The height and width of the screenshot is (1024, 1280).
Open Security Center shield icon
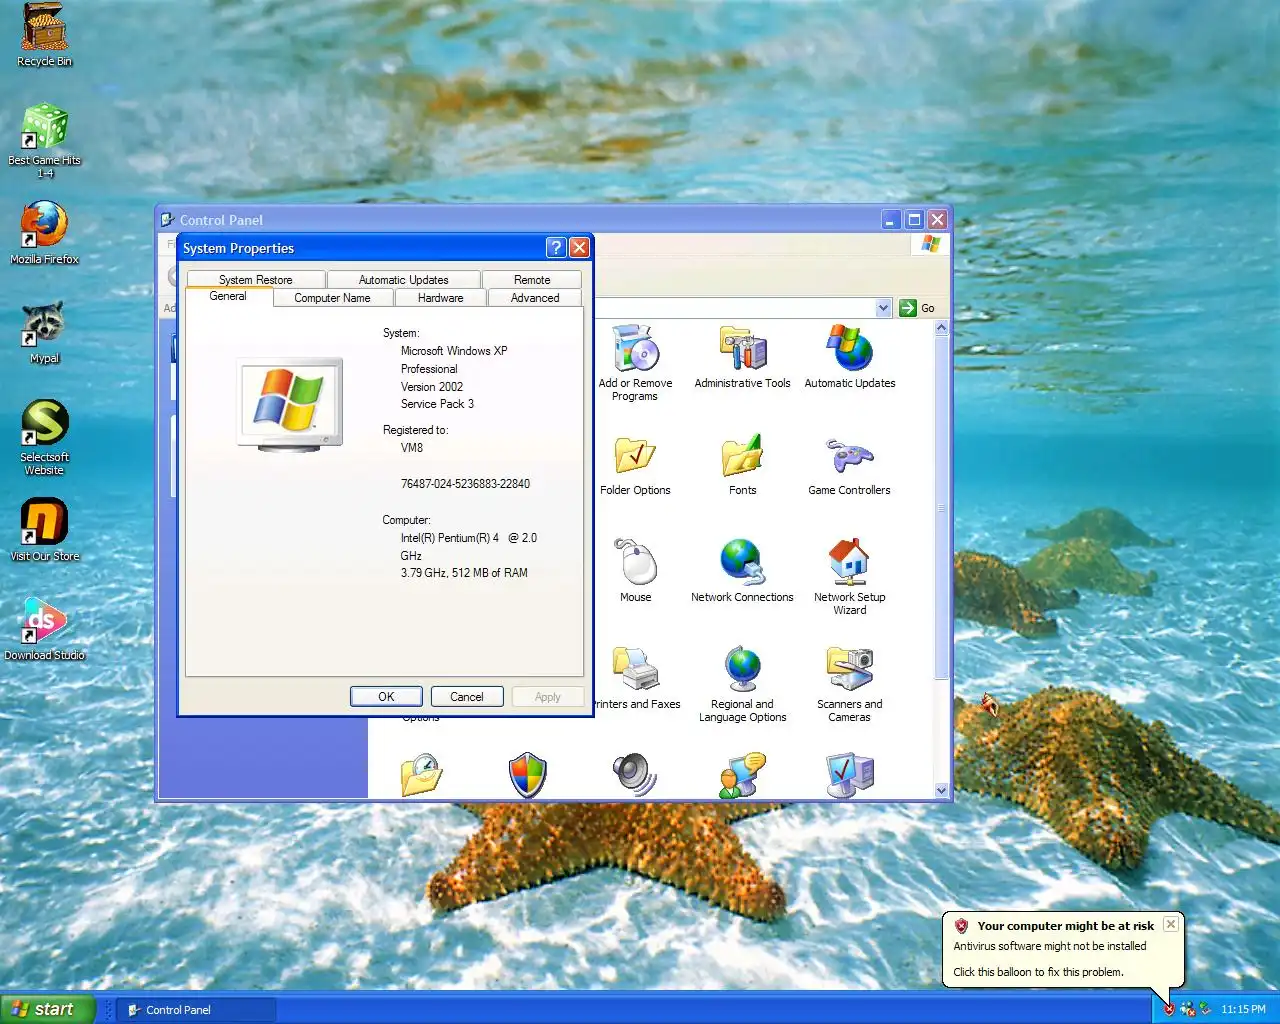click(528, 775)
